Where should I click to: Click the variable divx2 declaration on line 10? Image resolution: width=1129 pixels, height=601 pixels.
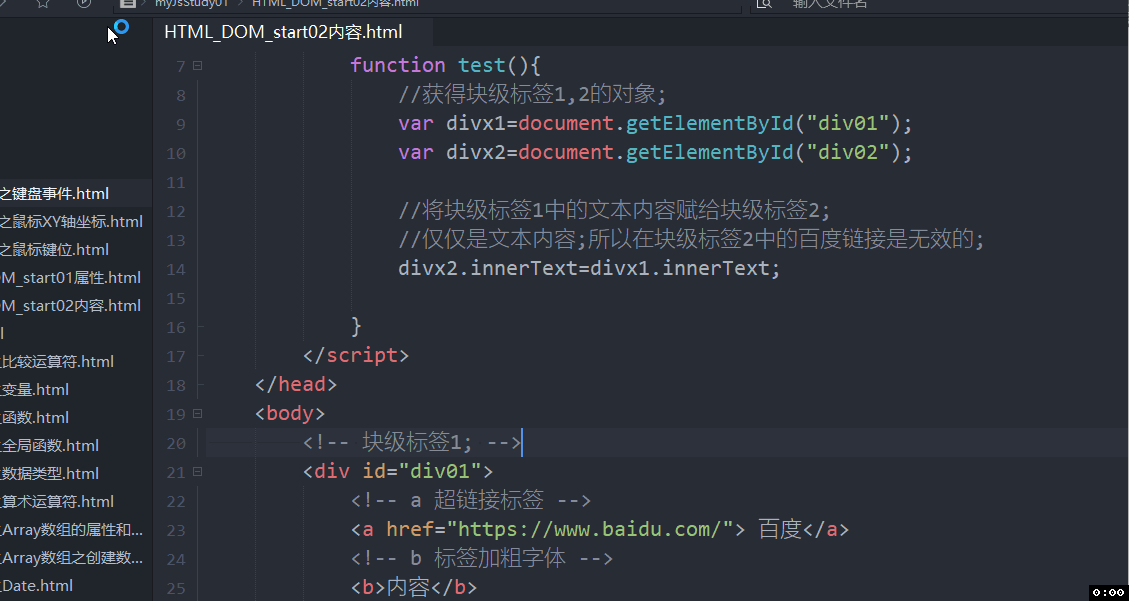pyautogui.click(x=476, y=153)
